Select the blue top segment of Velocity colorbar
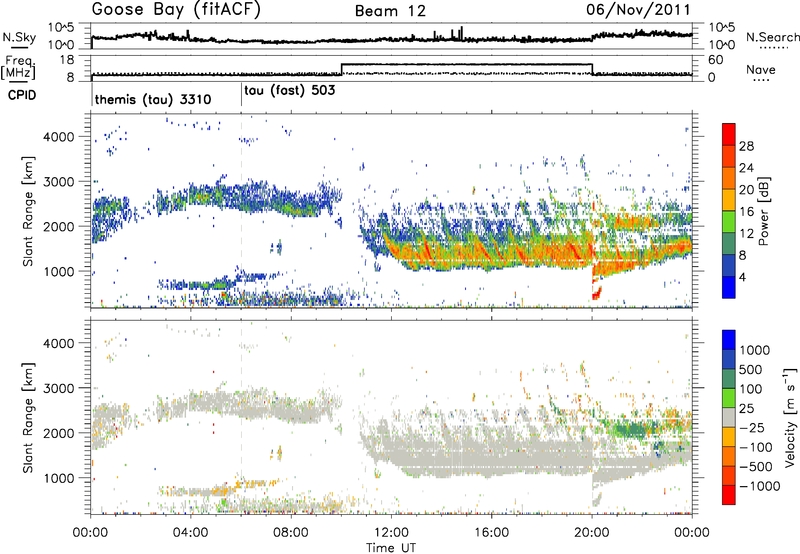Image resolution: width=800 pixels, height=554 pixels. click(x=729, y=340)
